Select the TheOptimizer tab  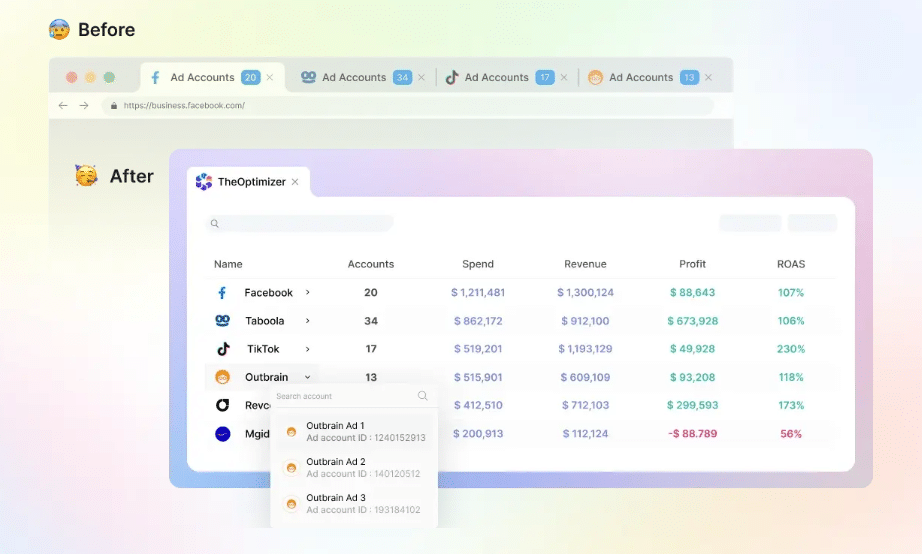pyautogui.click(x=248, y=182)
